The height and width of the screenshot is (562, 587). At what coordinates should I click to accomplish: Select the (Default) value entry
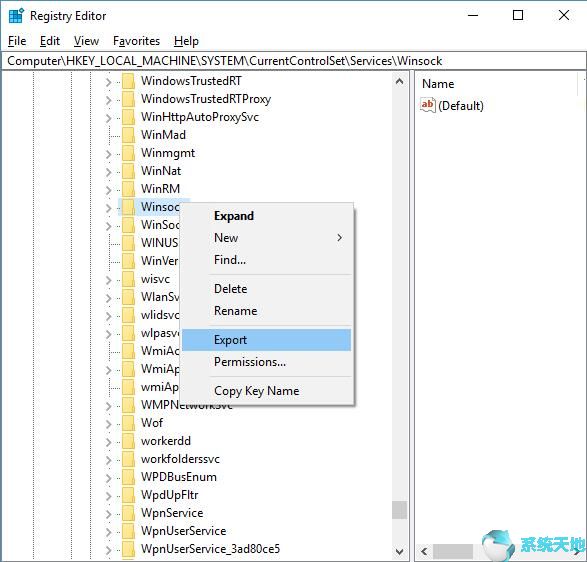tap(461, 106)
